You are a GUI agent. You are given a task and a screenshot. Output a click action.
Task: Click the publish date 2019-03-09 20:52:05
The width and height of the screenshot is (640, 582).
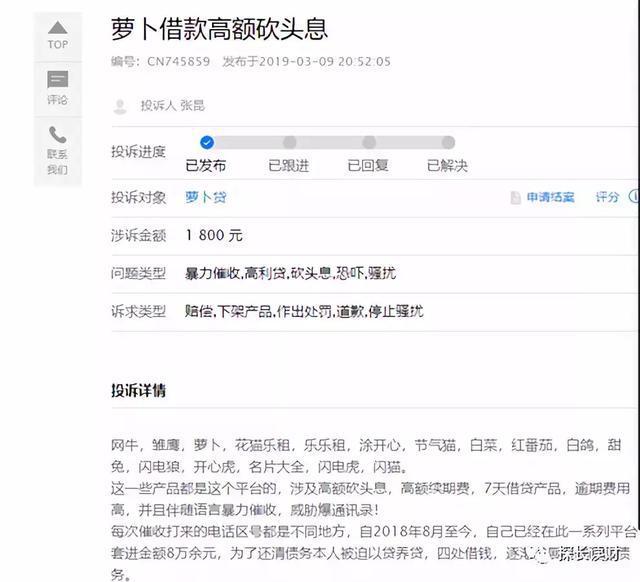coord(324,62)
